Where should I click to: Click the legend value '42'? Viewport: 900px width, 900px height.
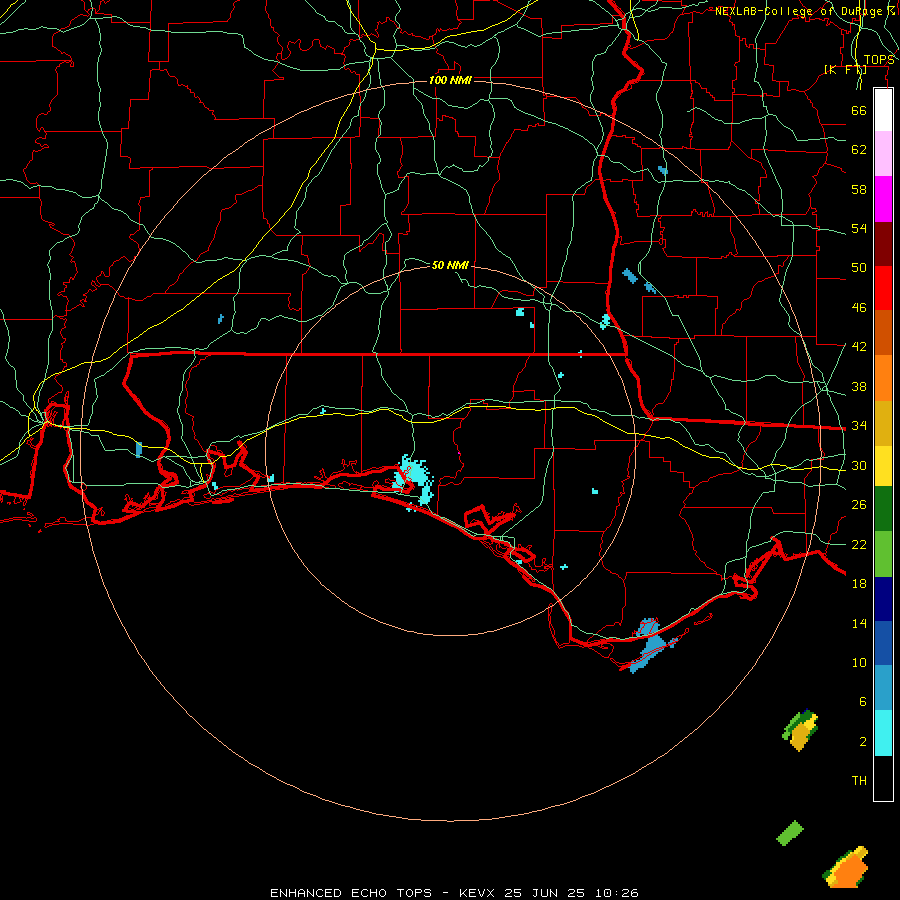click(859, 347)
